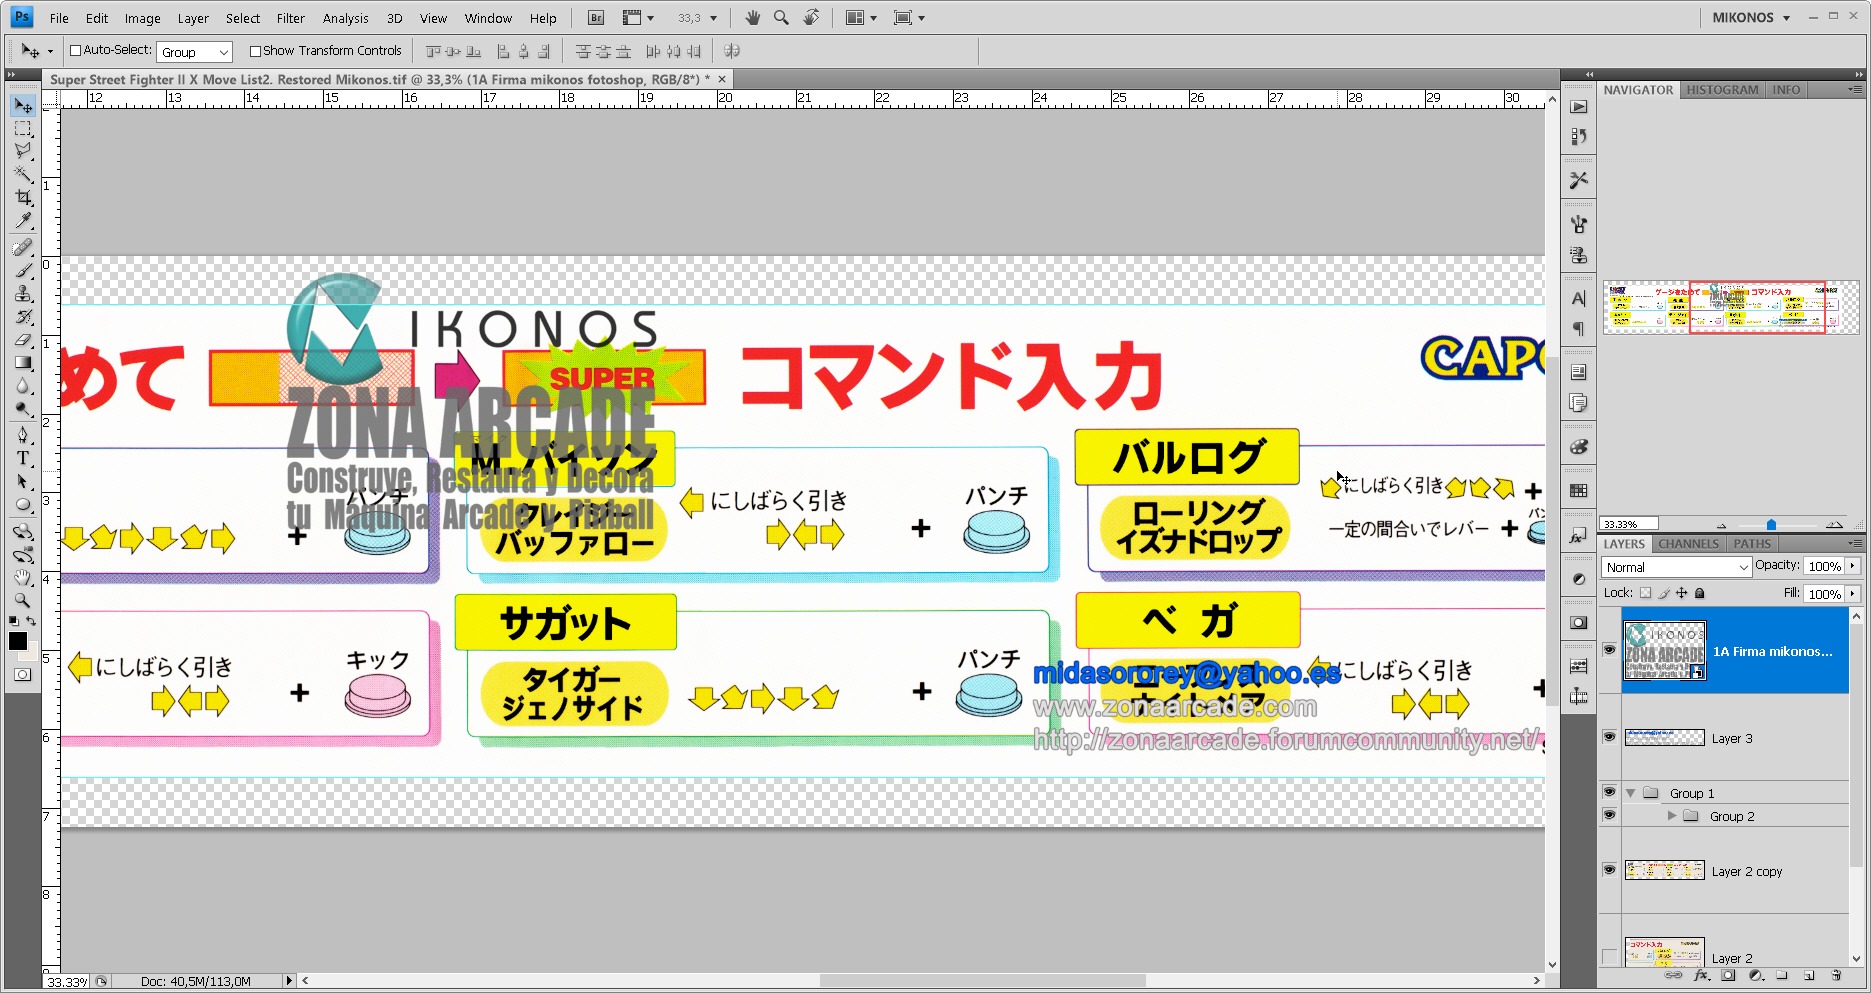Open the blend mode Normal dropdown
1871x993 pixels.
click(x=1676, y=567)
